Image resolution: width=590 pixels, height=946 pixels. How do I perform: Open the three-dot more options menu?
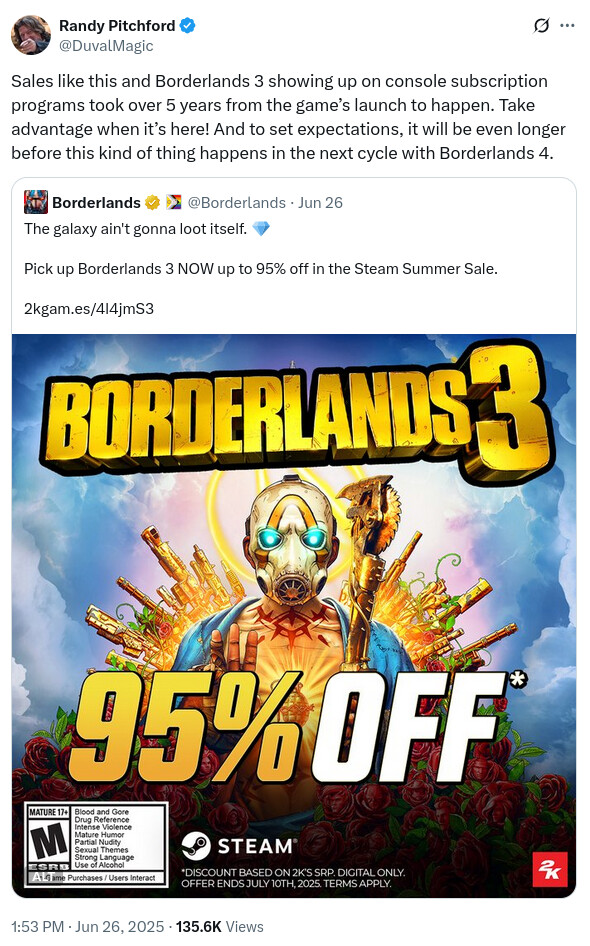[x=567, y=26]
